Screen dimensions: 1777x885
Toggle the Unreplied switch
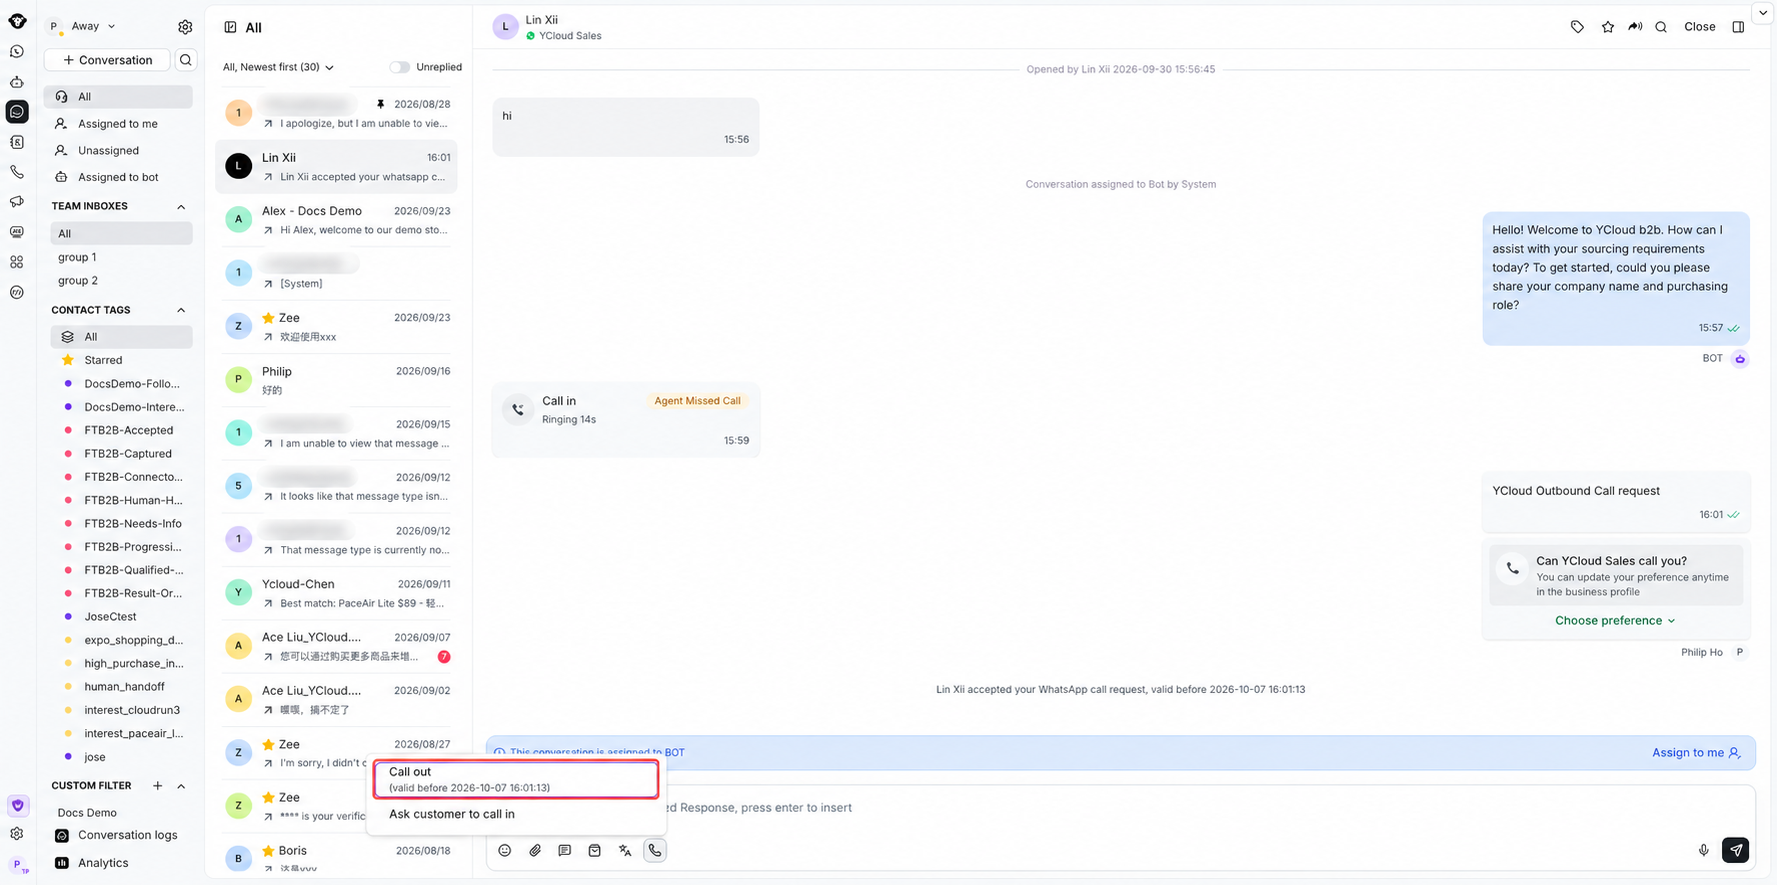coord(400,67)
